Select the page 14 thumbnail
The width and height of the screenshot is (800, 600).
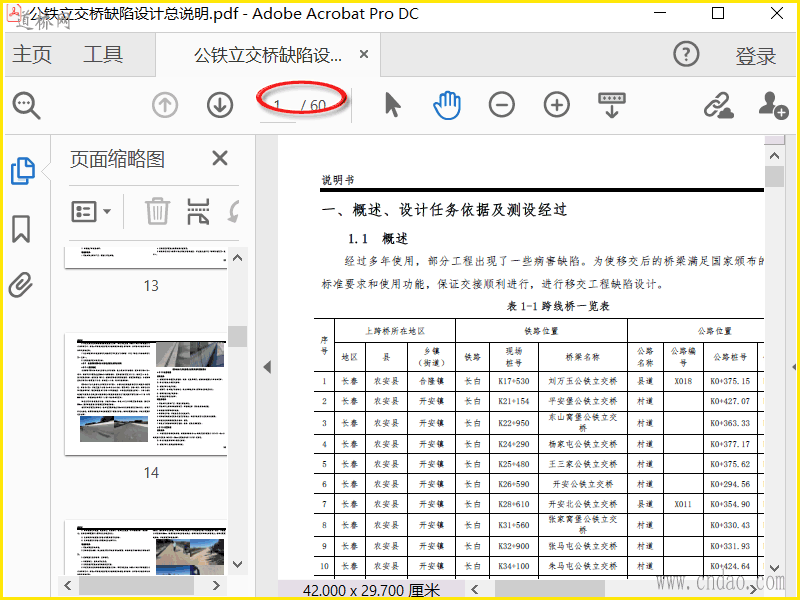pyautogui.click(x=146, y=394)
